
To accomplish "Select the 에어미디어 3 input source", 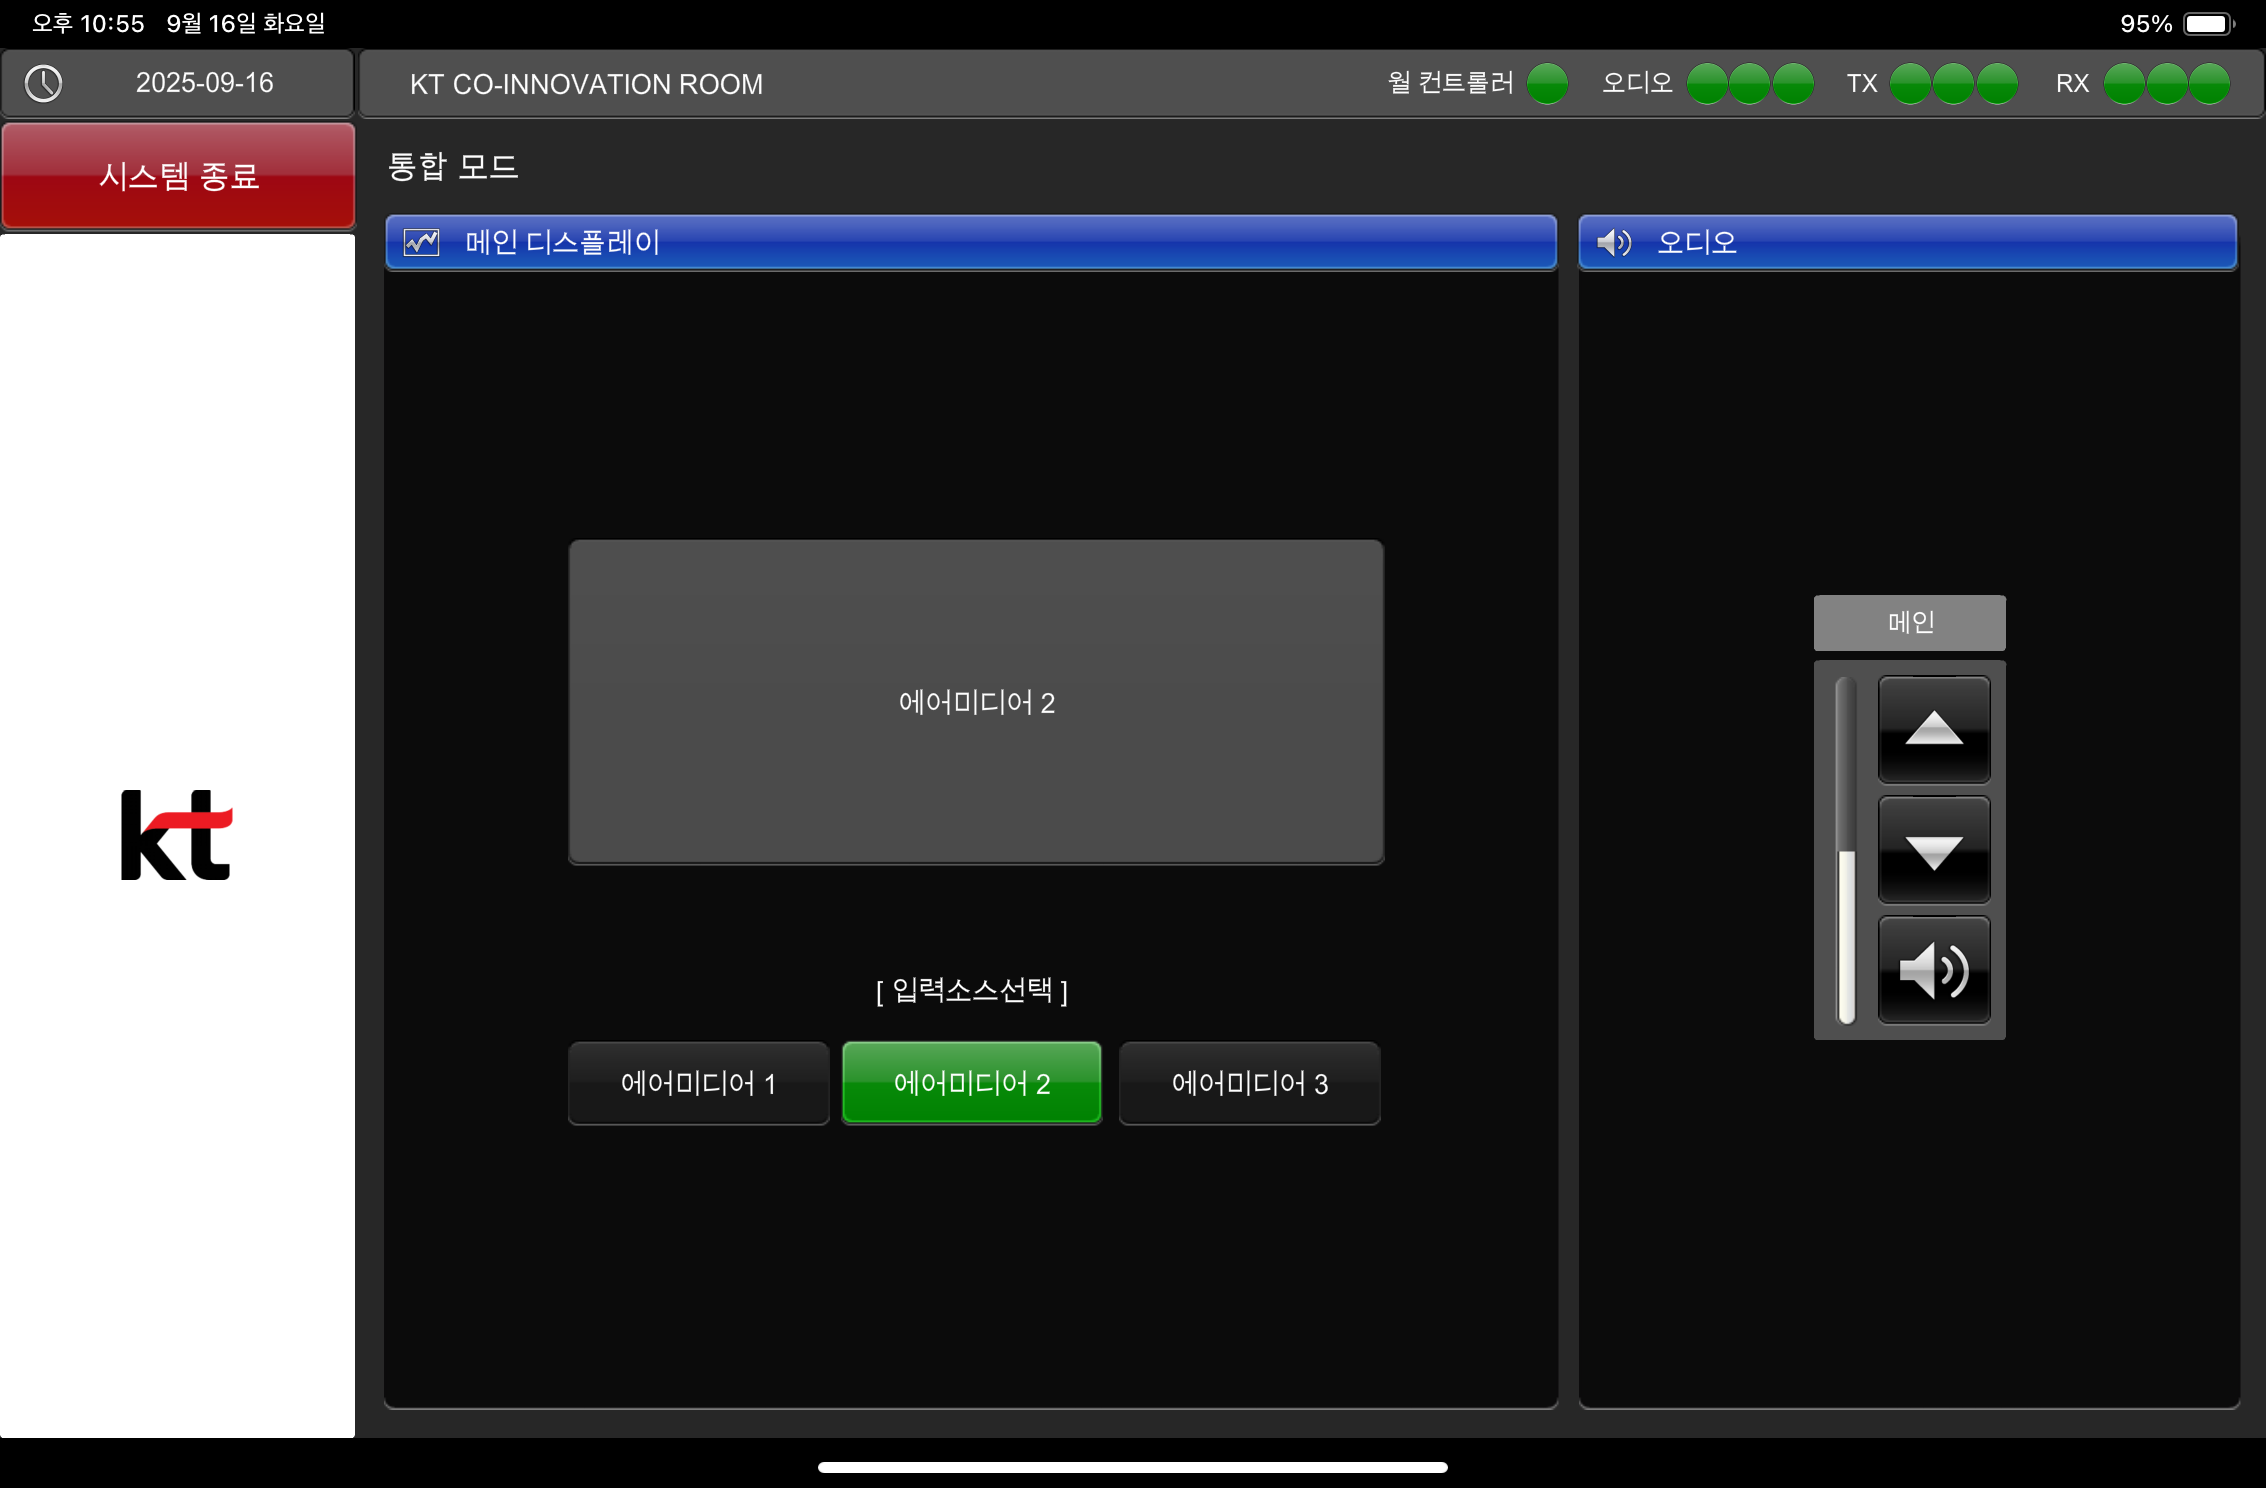I will pos(1249,1083).
